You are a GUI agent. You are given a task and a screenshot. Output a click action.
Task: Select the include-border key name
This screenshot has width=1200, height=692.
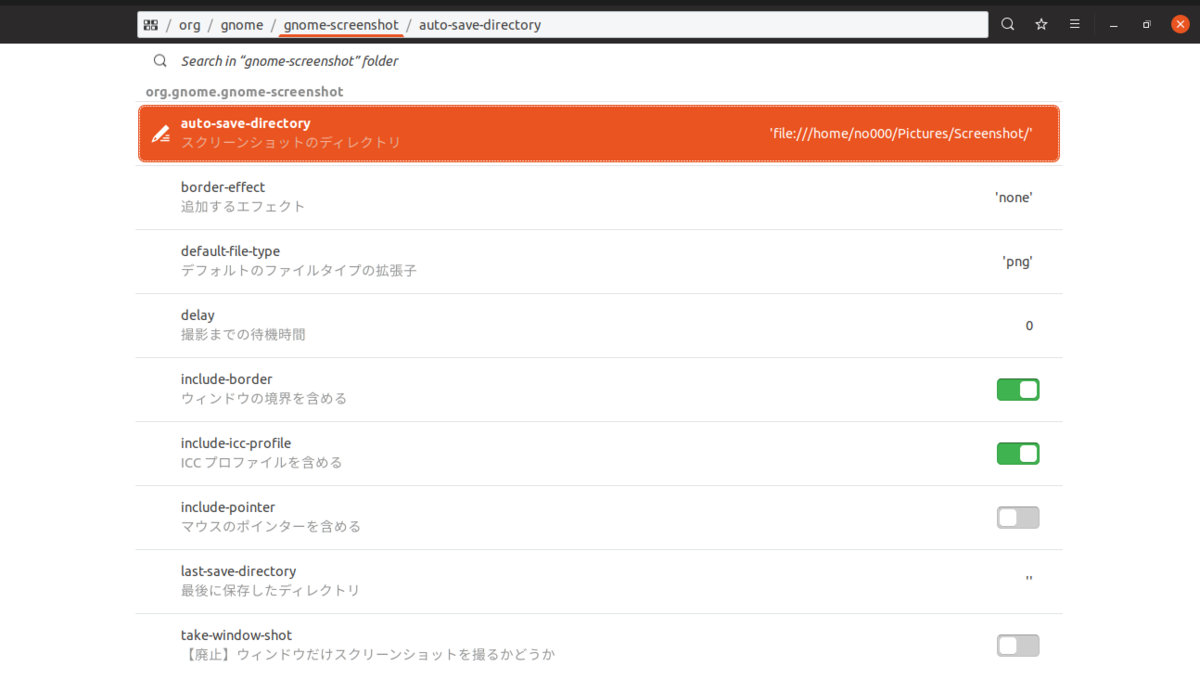tap(226, 379)
